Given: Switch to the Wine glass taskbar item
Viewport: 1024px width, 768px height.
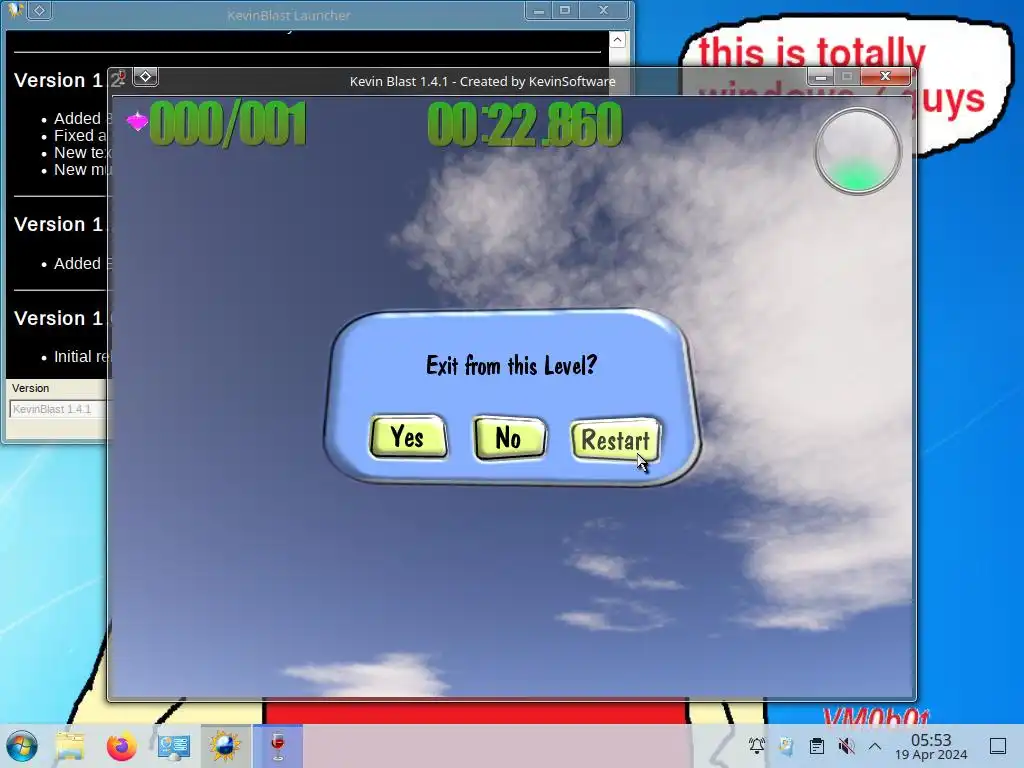Looking at the screenshot, I should point(278,746).
